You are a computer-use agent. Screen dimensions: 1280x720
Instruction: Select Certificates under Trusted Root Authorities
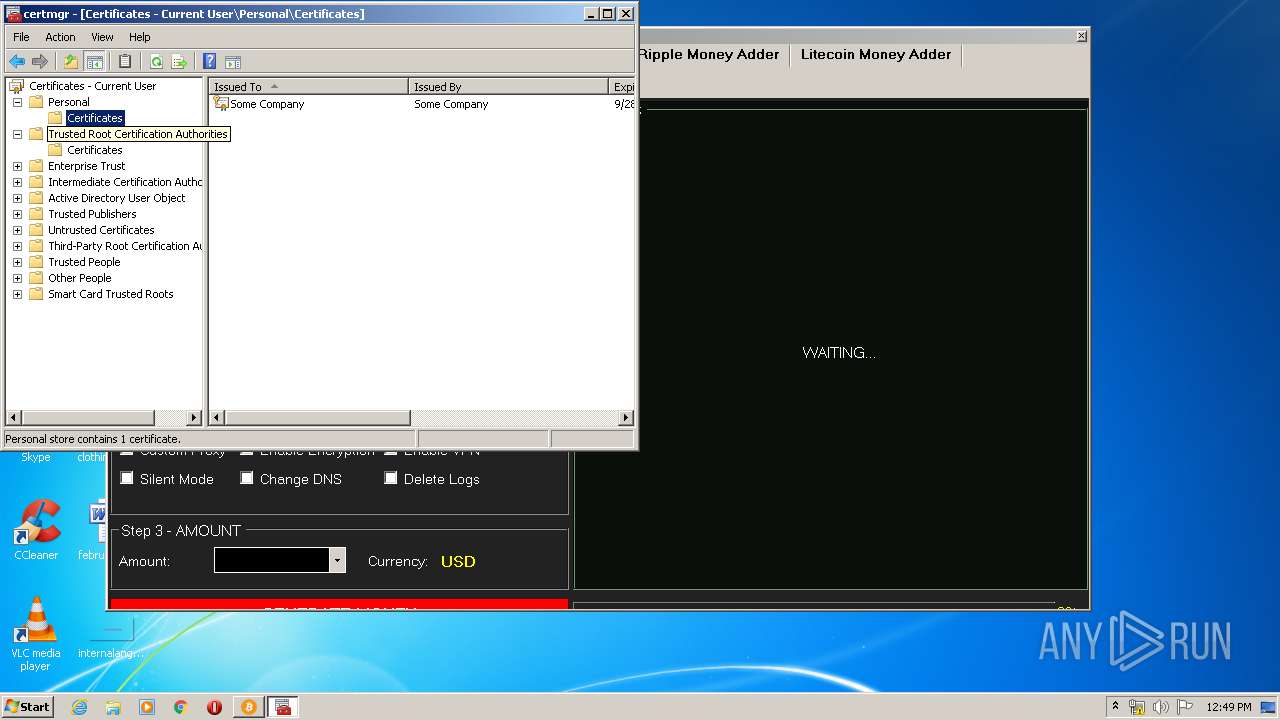pos(95,150)
